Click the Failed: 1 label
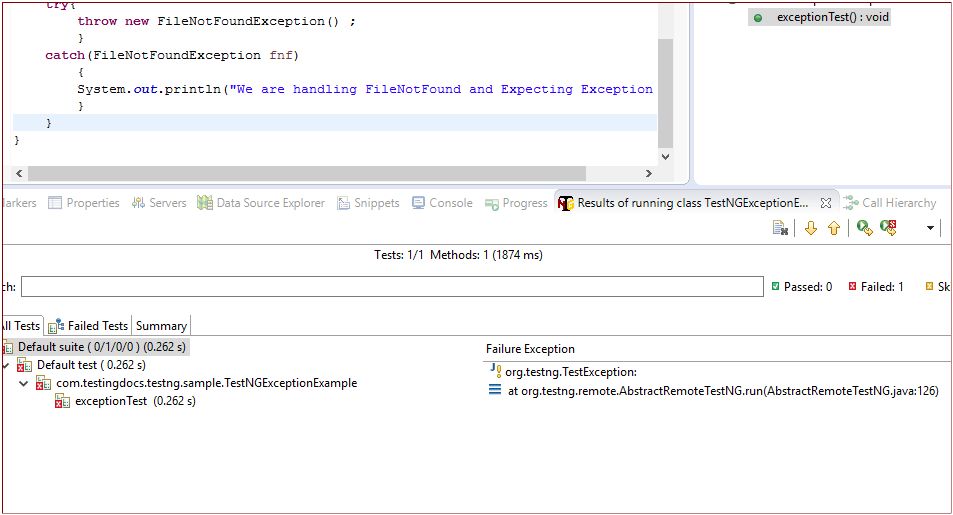Image resolution: width=953 pixels, height=515 pixels. (x=882, y=286)
